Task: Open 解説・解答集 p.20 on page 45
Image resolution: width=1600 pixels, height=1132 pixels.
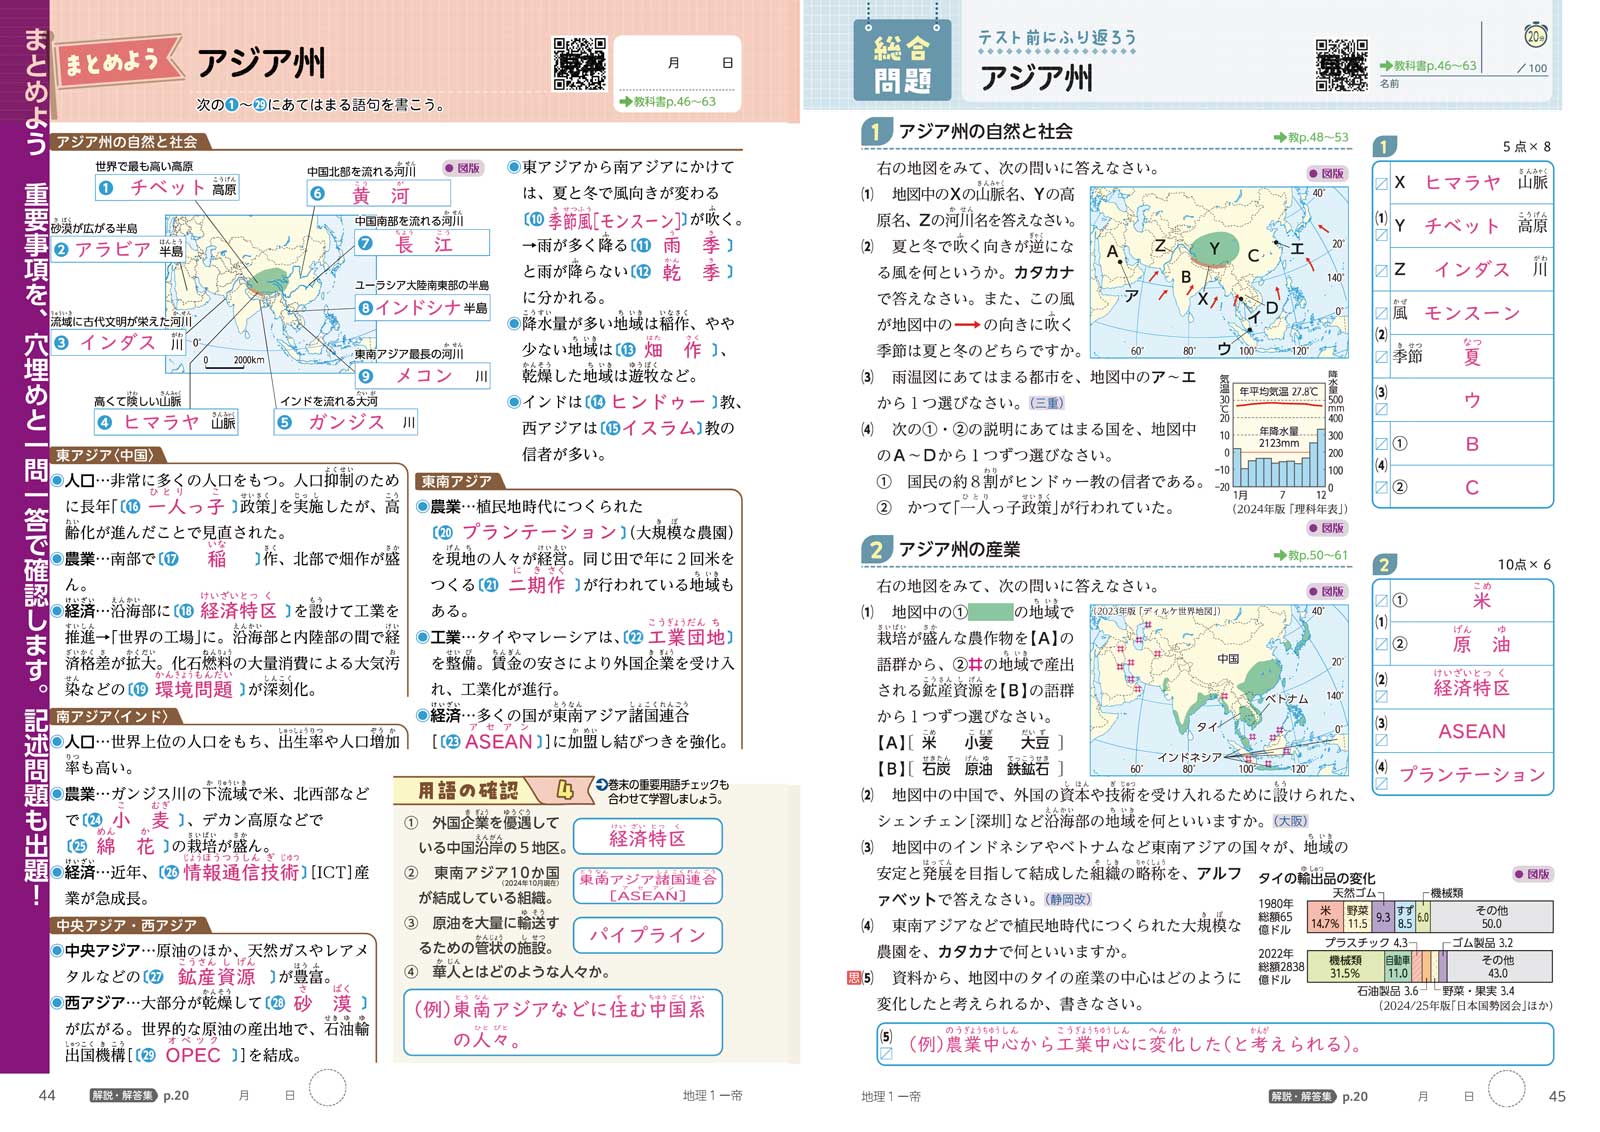Action: [1318, 1097]
